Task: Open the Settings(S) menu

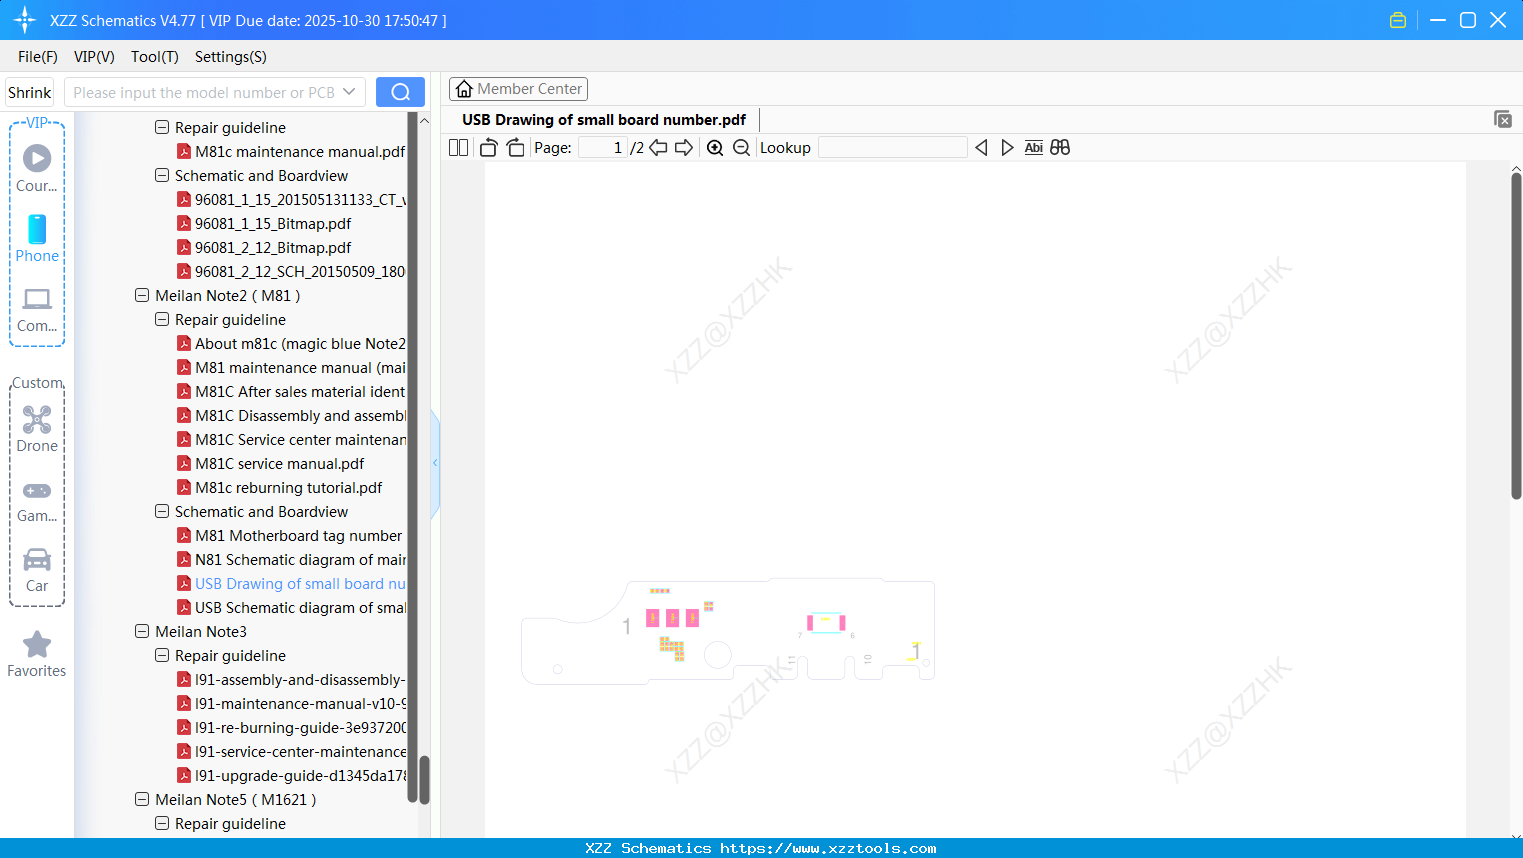Action: click(x=231, y=57)
